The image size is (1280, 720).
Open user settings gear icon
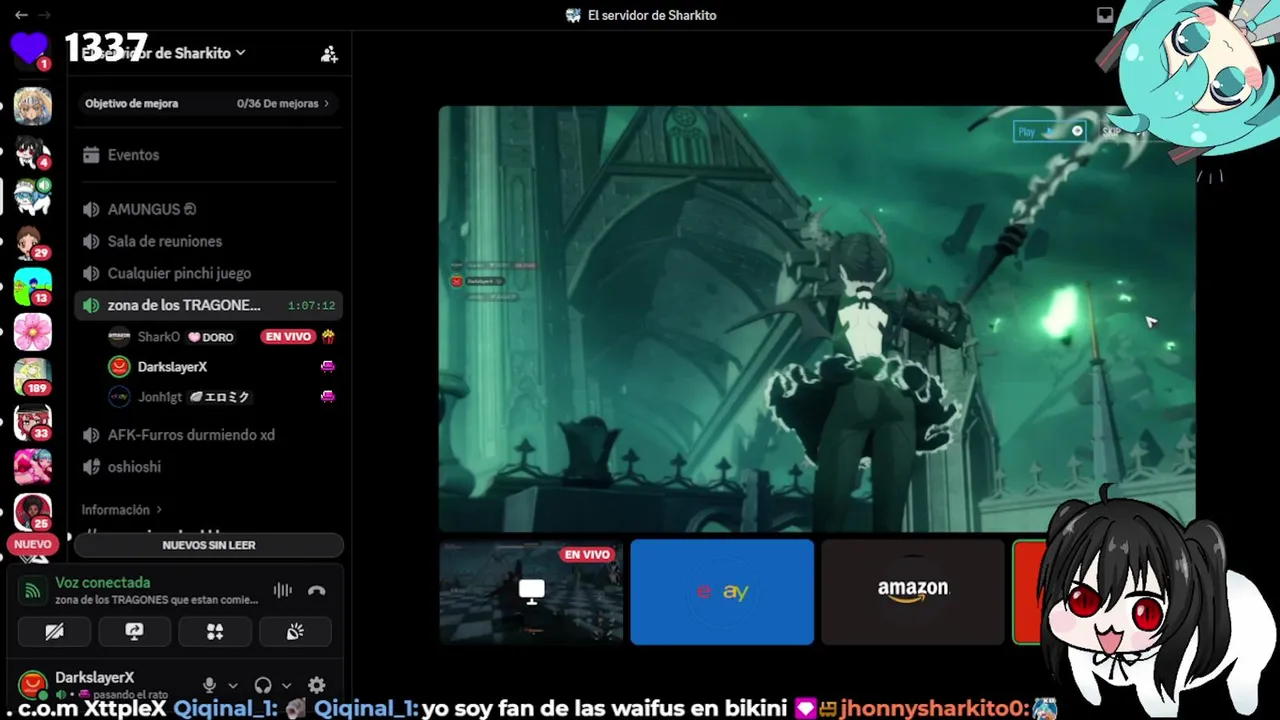tap(317, 685)
